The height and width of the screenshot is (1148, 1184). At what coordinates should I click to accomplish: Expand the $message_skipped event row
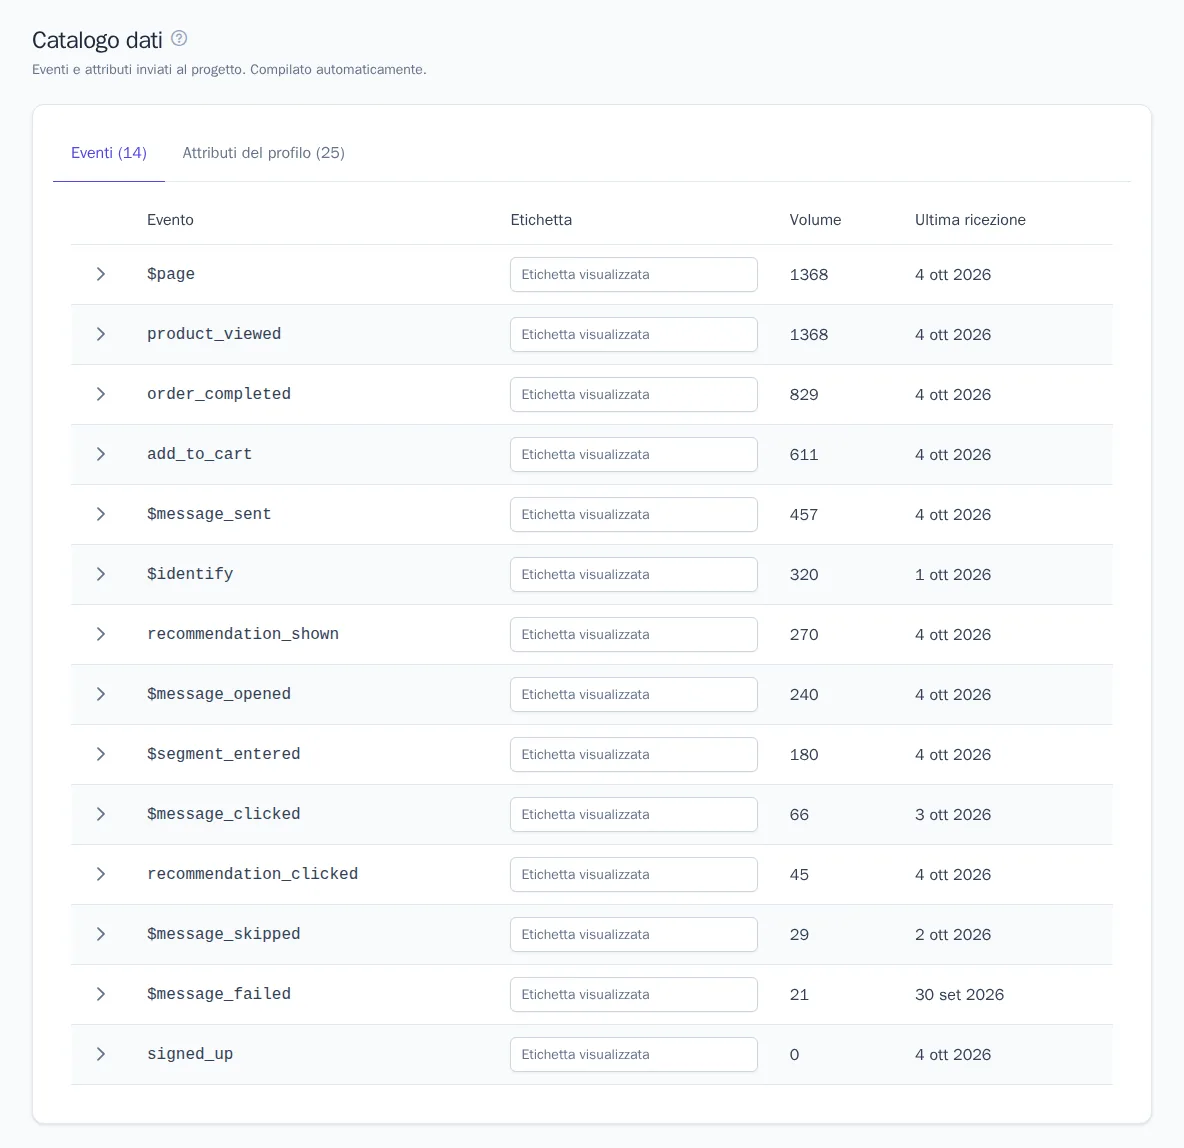(x=100, y=934)
